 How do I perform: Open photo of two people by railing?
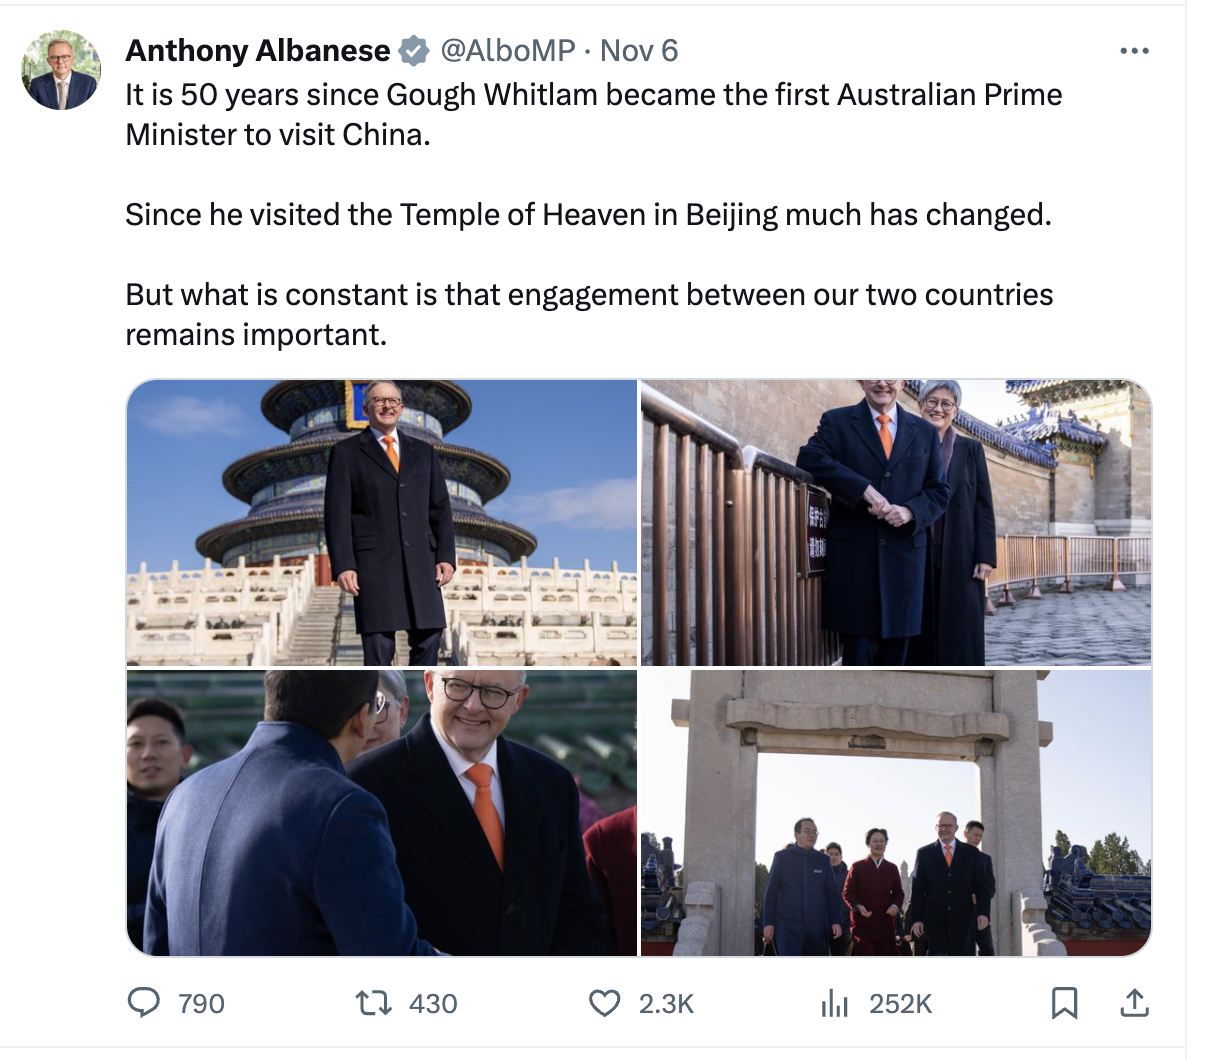click(896, 522)
